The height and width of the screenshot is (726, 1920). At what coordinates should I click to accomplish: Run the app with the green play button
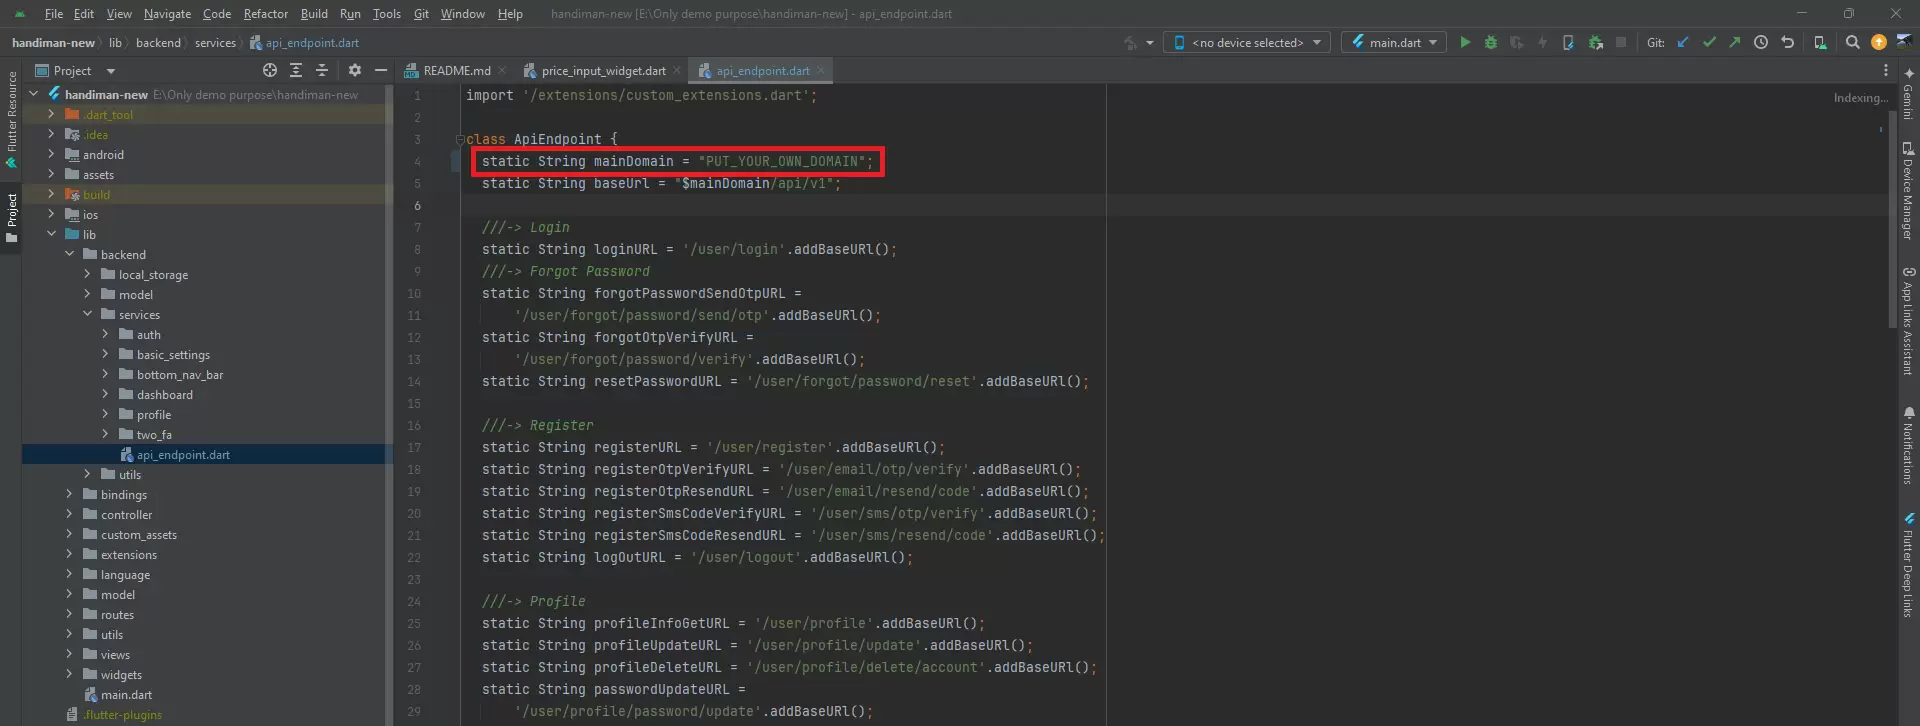(1465, 42)
